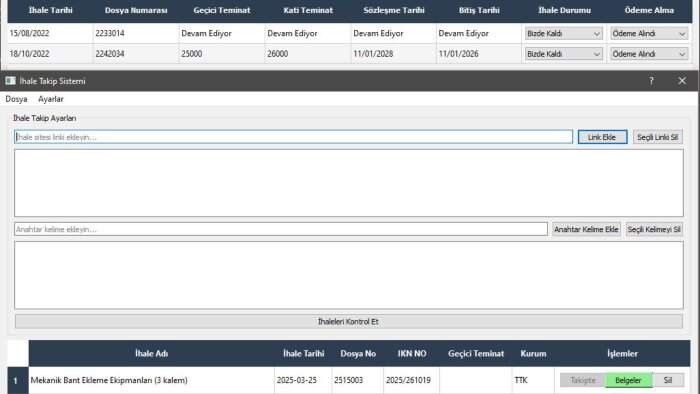Select row header number 1
This screenshot has height=394, width=700.
(18, 380)
